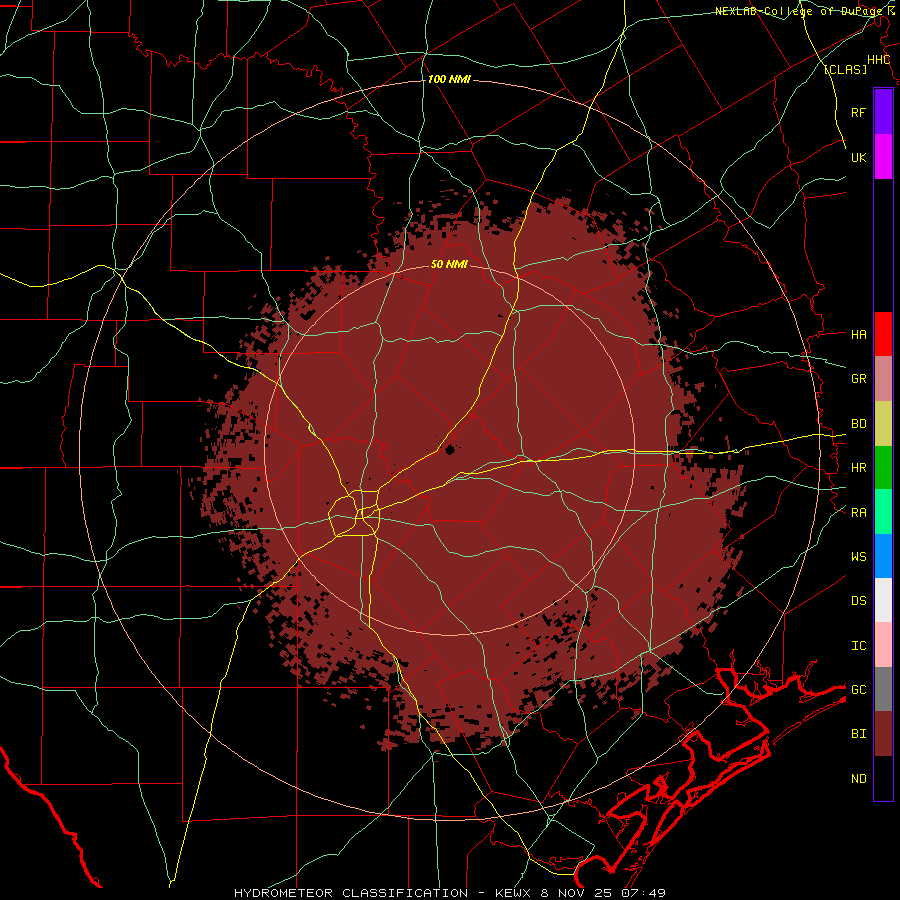Click the HHC product label

tap(878, 60)
